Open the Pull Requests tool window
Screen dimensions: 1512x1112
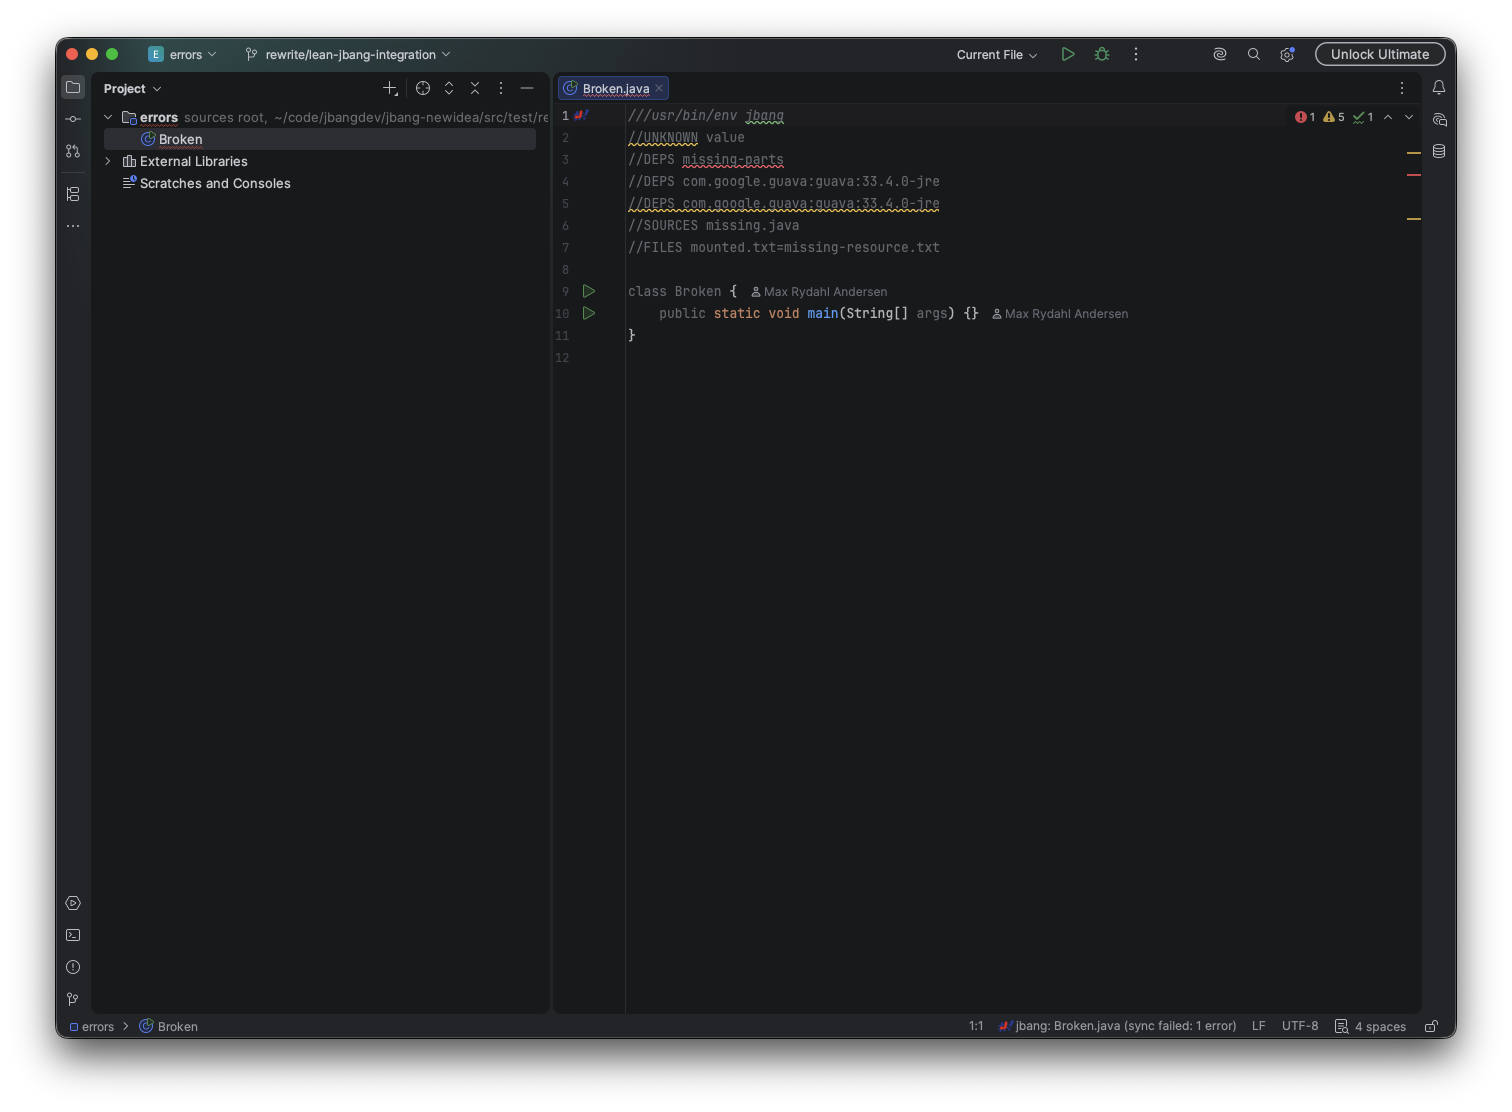73,151
